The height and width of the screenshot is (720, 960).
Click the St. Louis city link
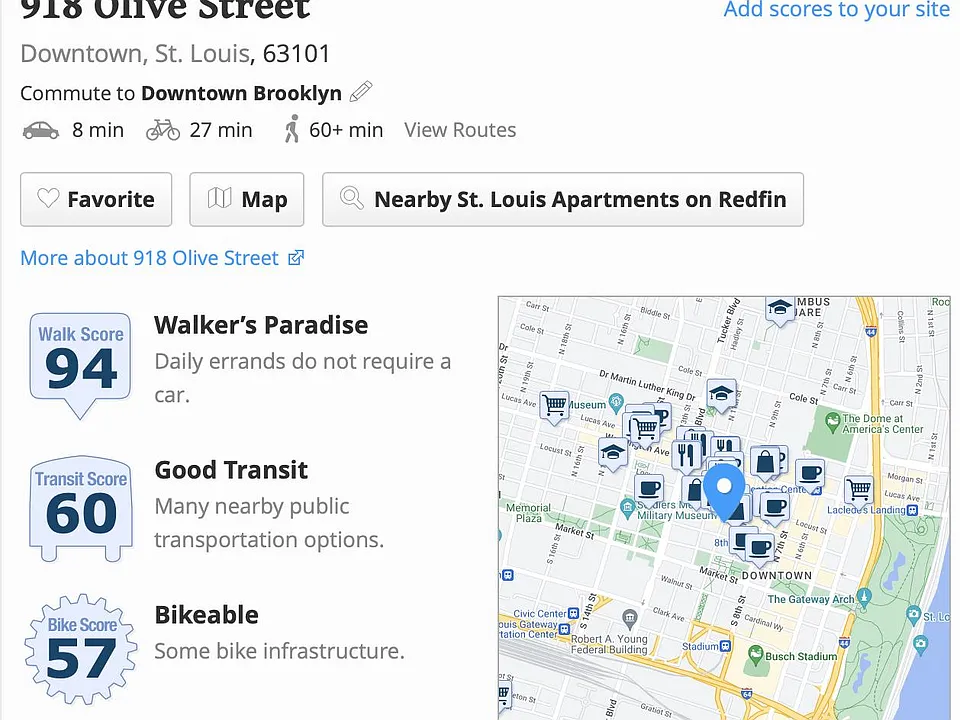click(202, 54)
